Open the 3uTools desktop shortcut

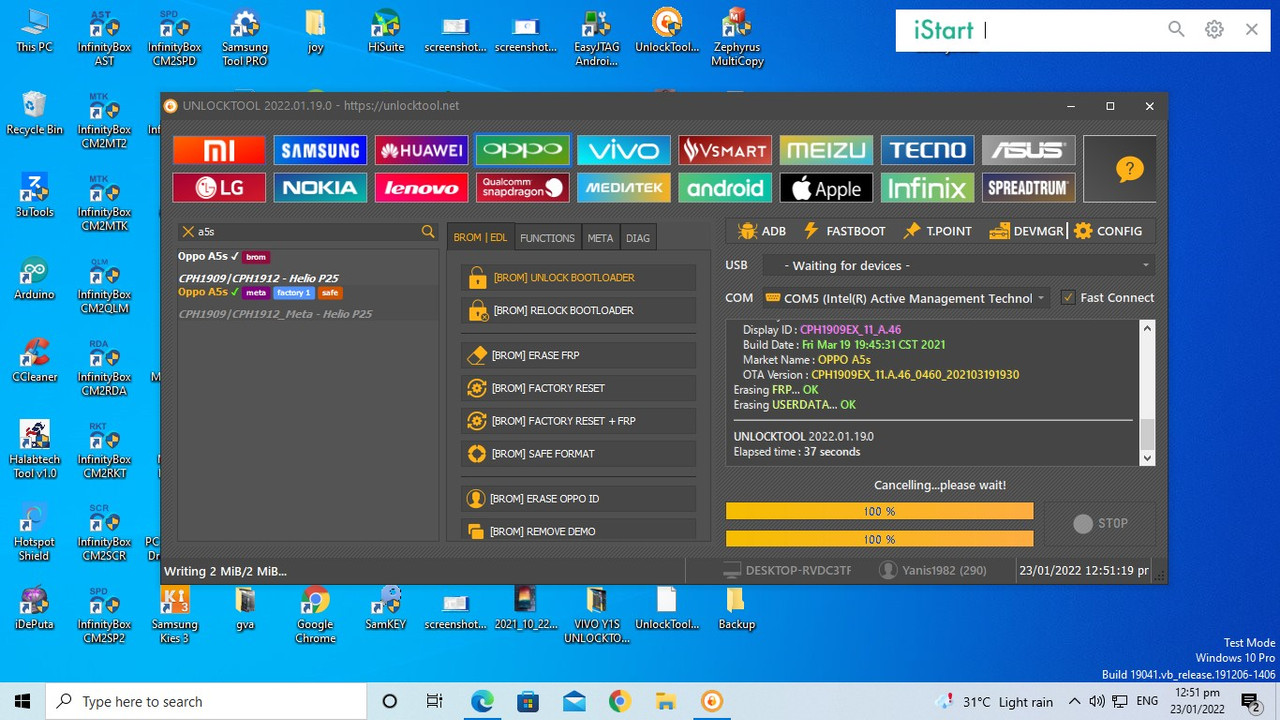pyautogui.click(x=34, y=195)
